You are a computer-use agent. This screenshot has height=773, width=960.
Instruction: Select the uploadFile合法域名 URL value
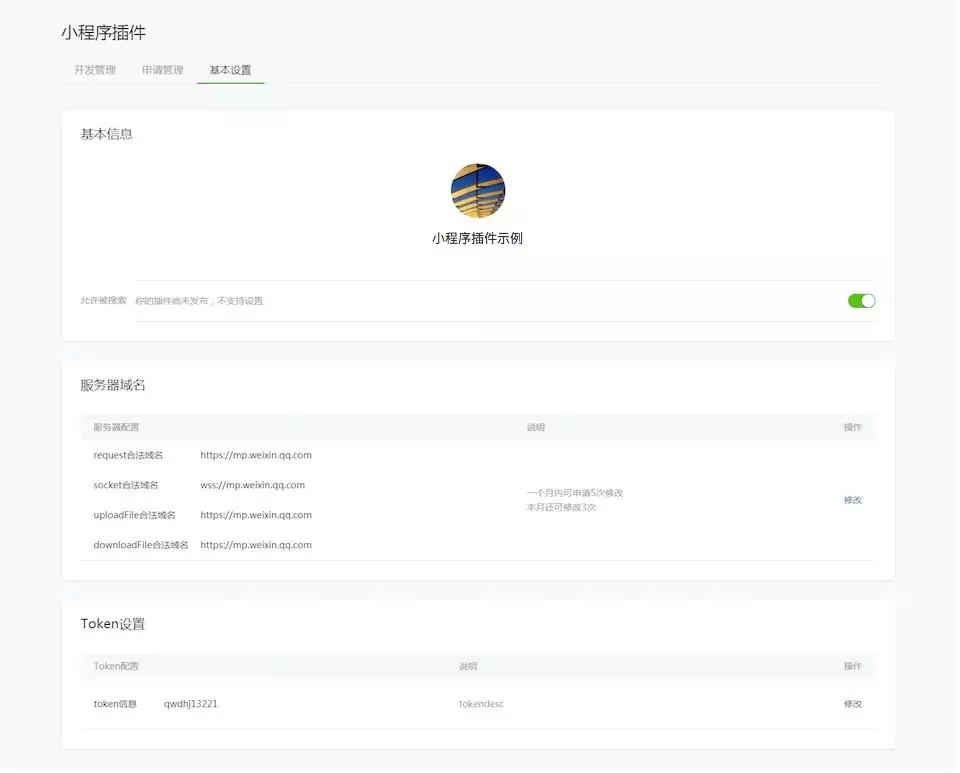[256, 515]
